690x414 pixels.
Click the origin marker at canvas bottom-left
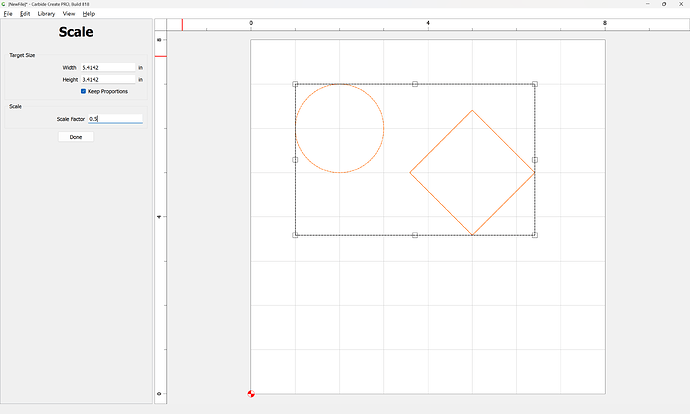[251, 394]
